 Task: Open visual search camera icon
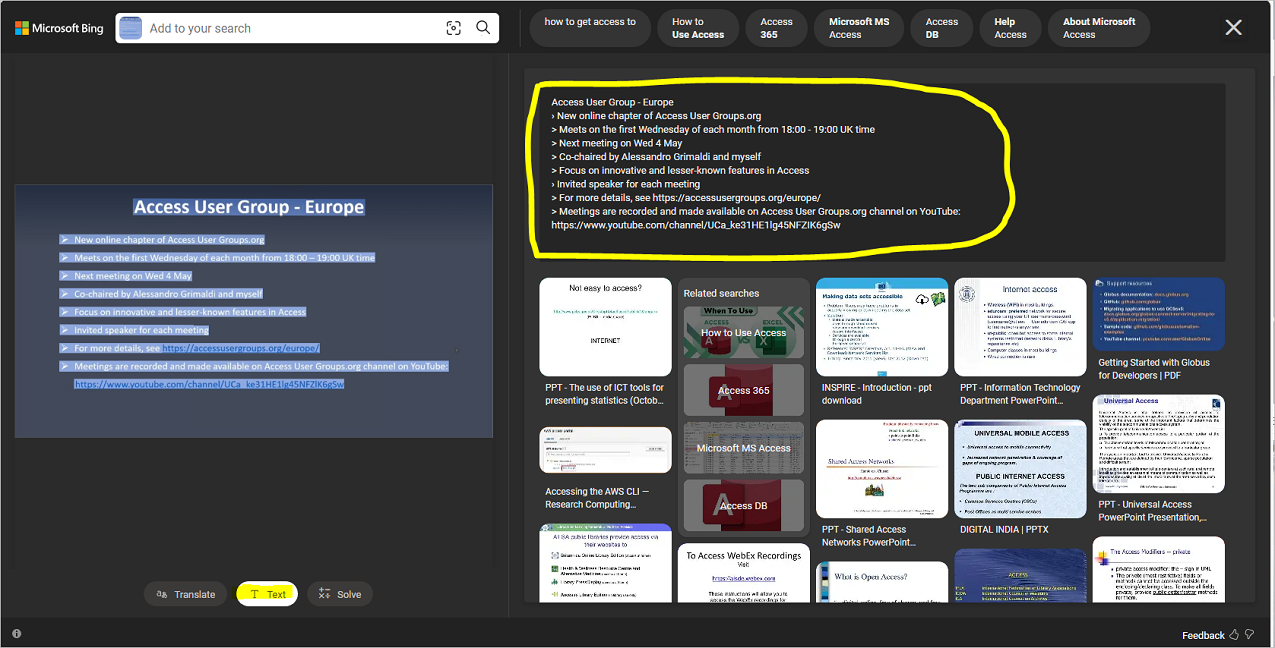pyautogui.click(x=454, y=28)
